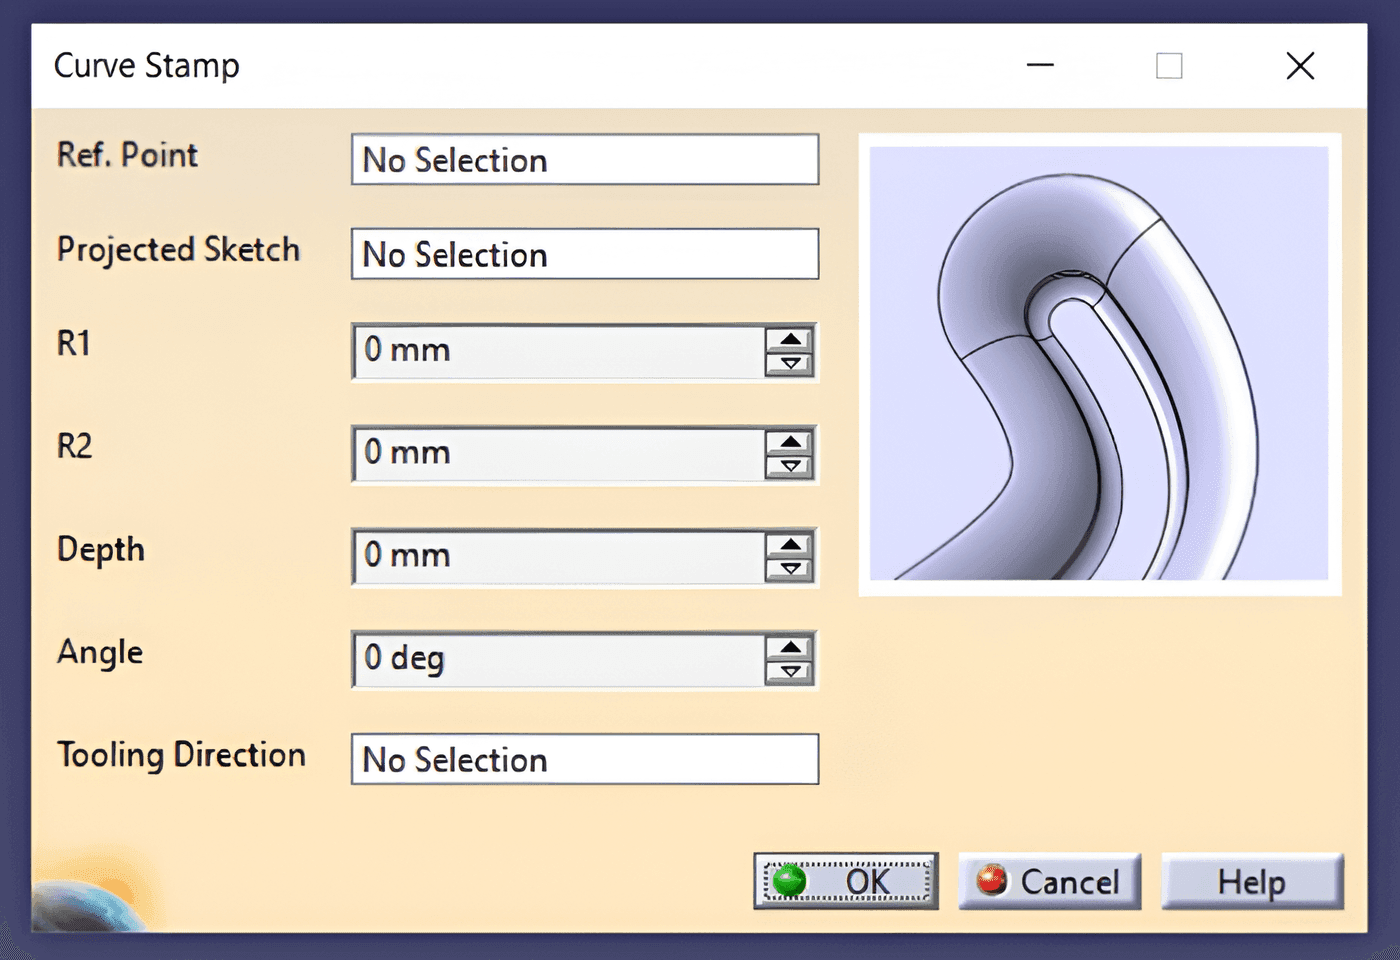The image size is (1400, 960).
Task: Click the curve stamp preview image
Action: point(1099,364)
